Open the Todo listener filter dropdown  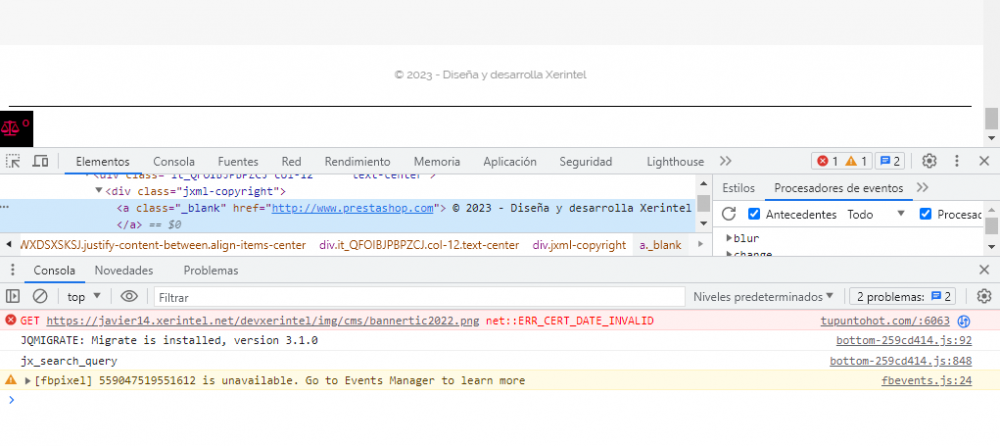(x=876, y=214)
